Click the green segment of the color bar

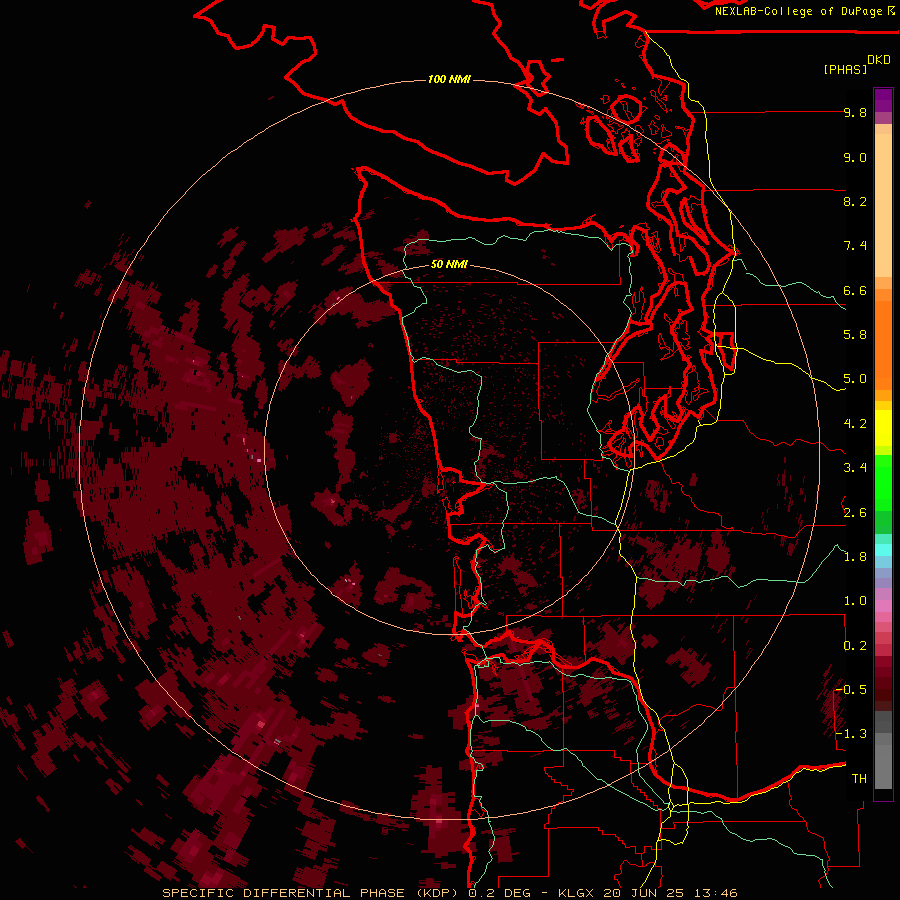click(883, 483)
